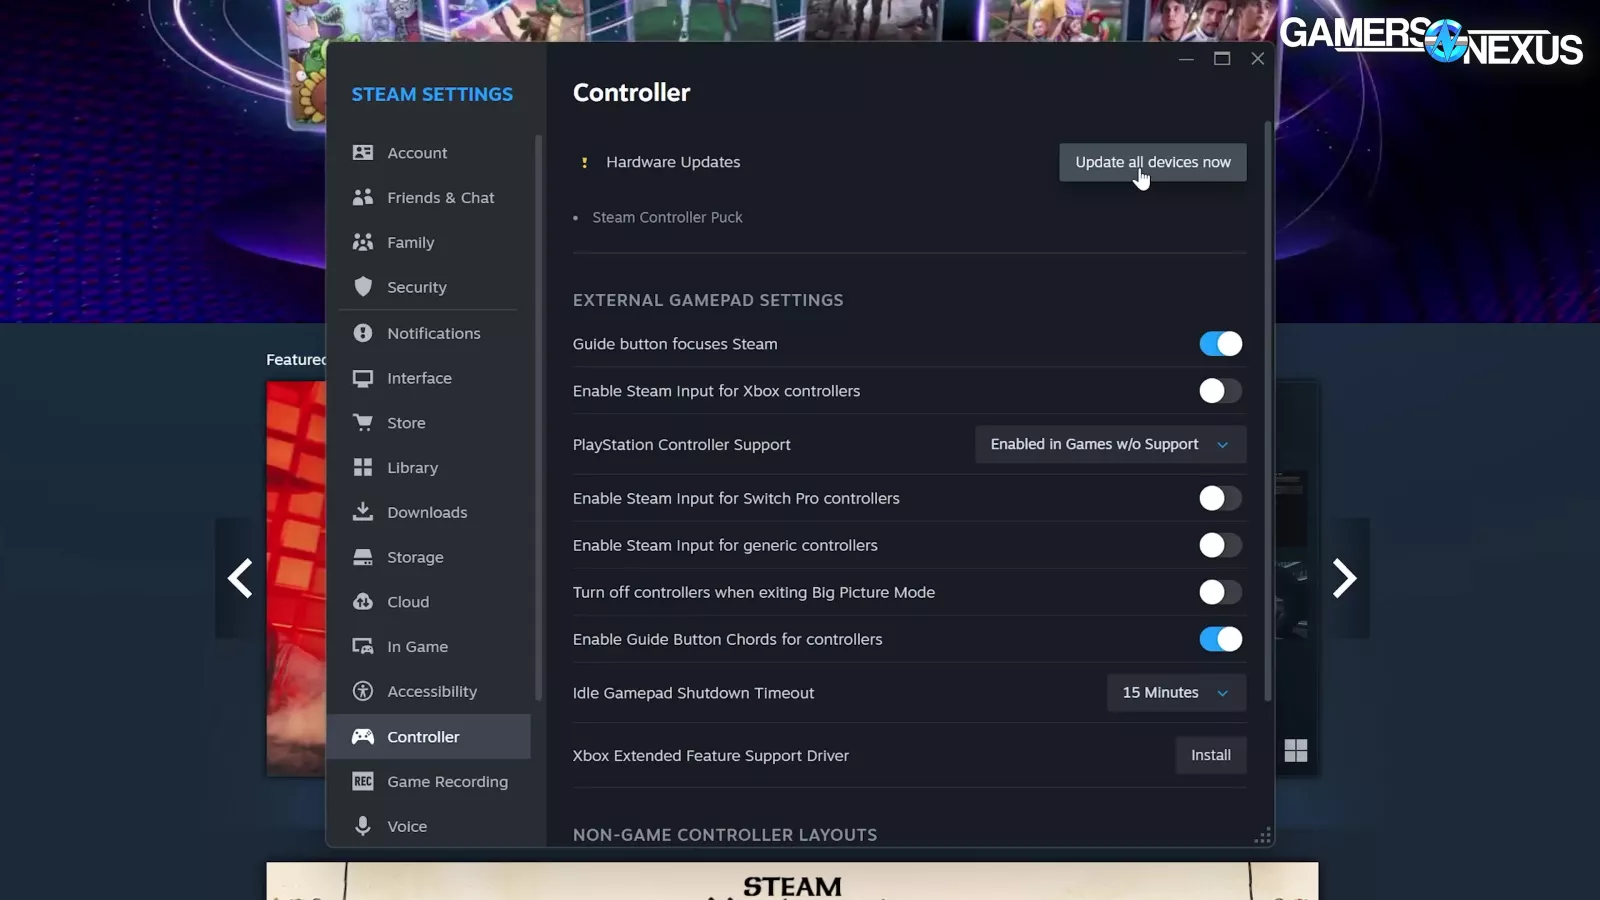Viewport: 1600px width, 900px height.
Task: Click the Notifications alert icon
Action: pos(363,333)
